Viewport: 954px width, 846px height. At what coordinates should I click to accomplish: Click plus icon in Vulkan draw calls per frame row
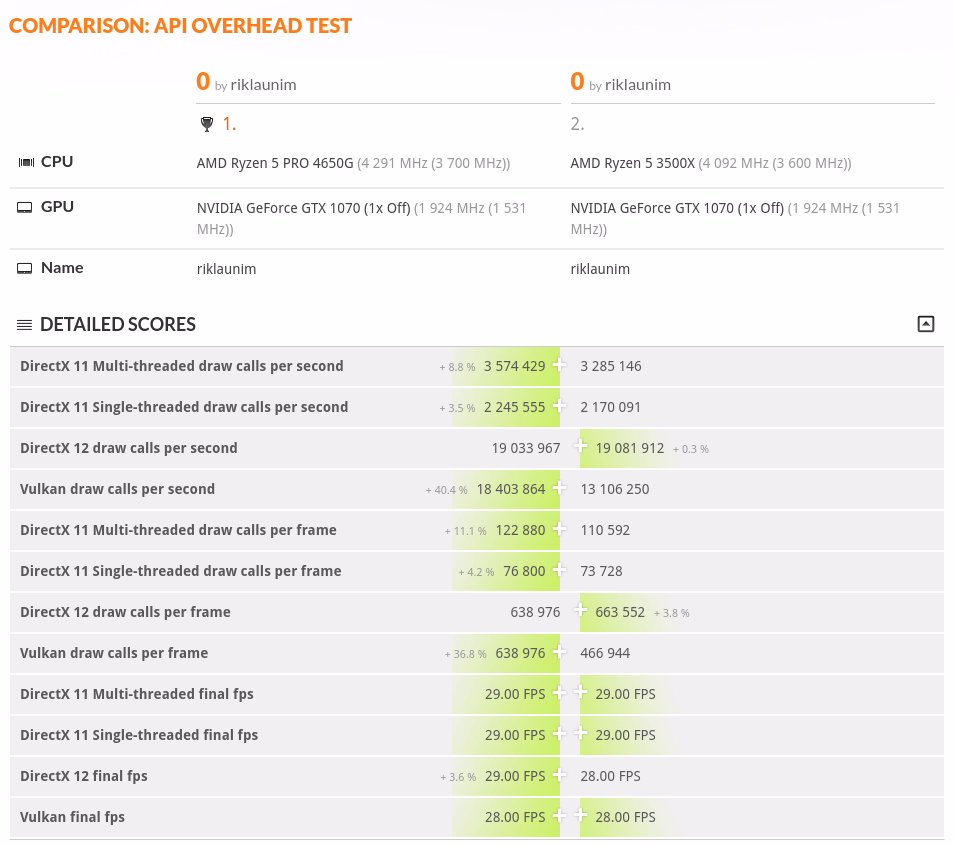pyautogui.click(x=560, y=653)
